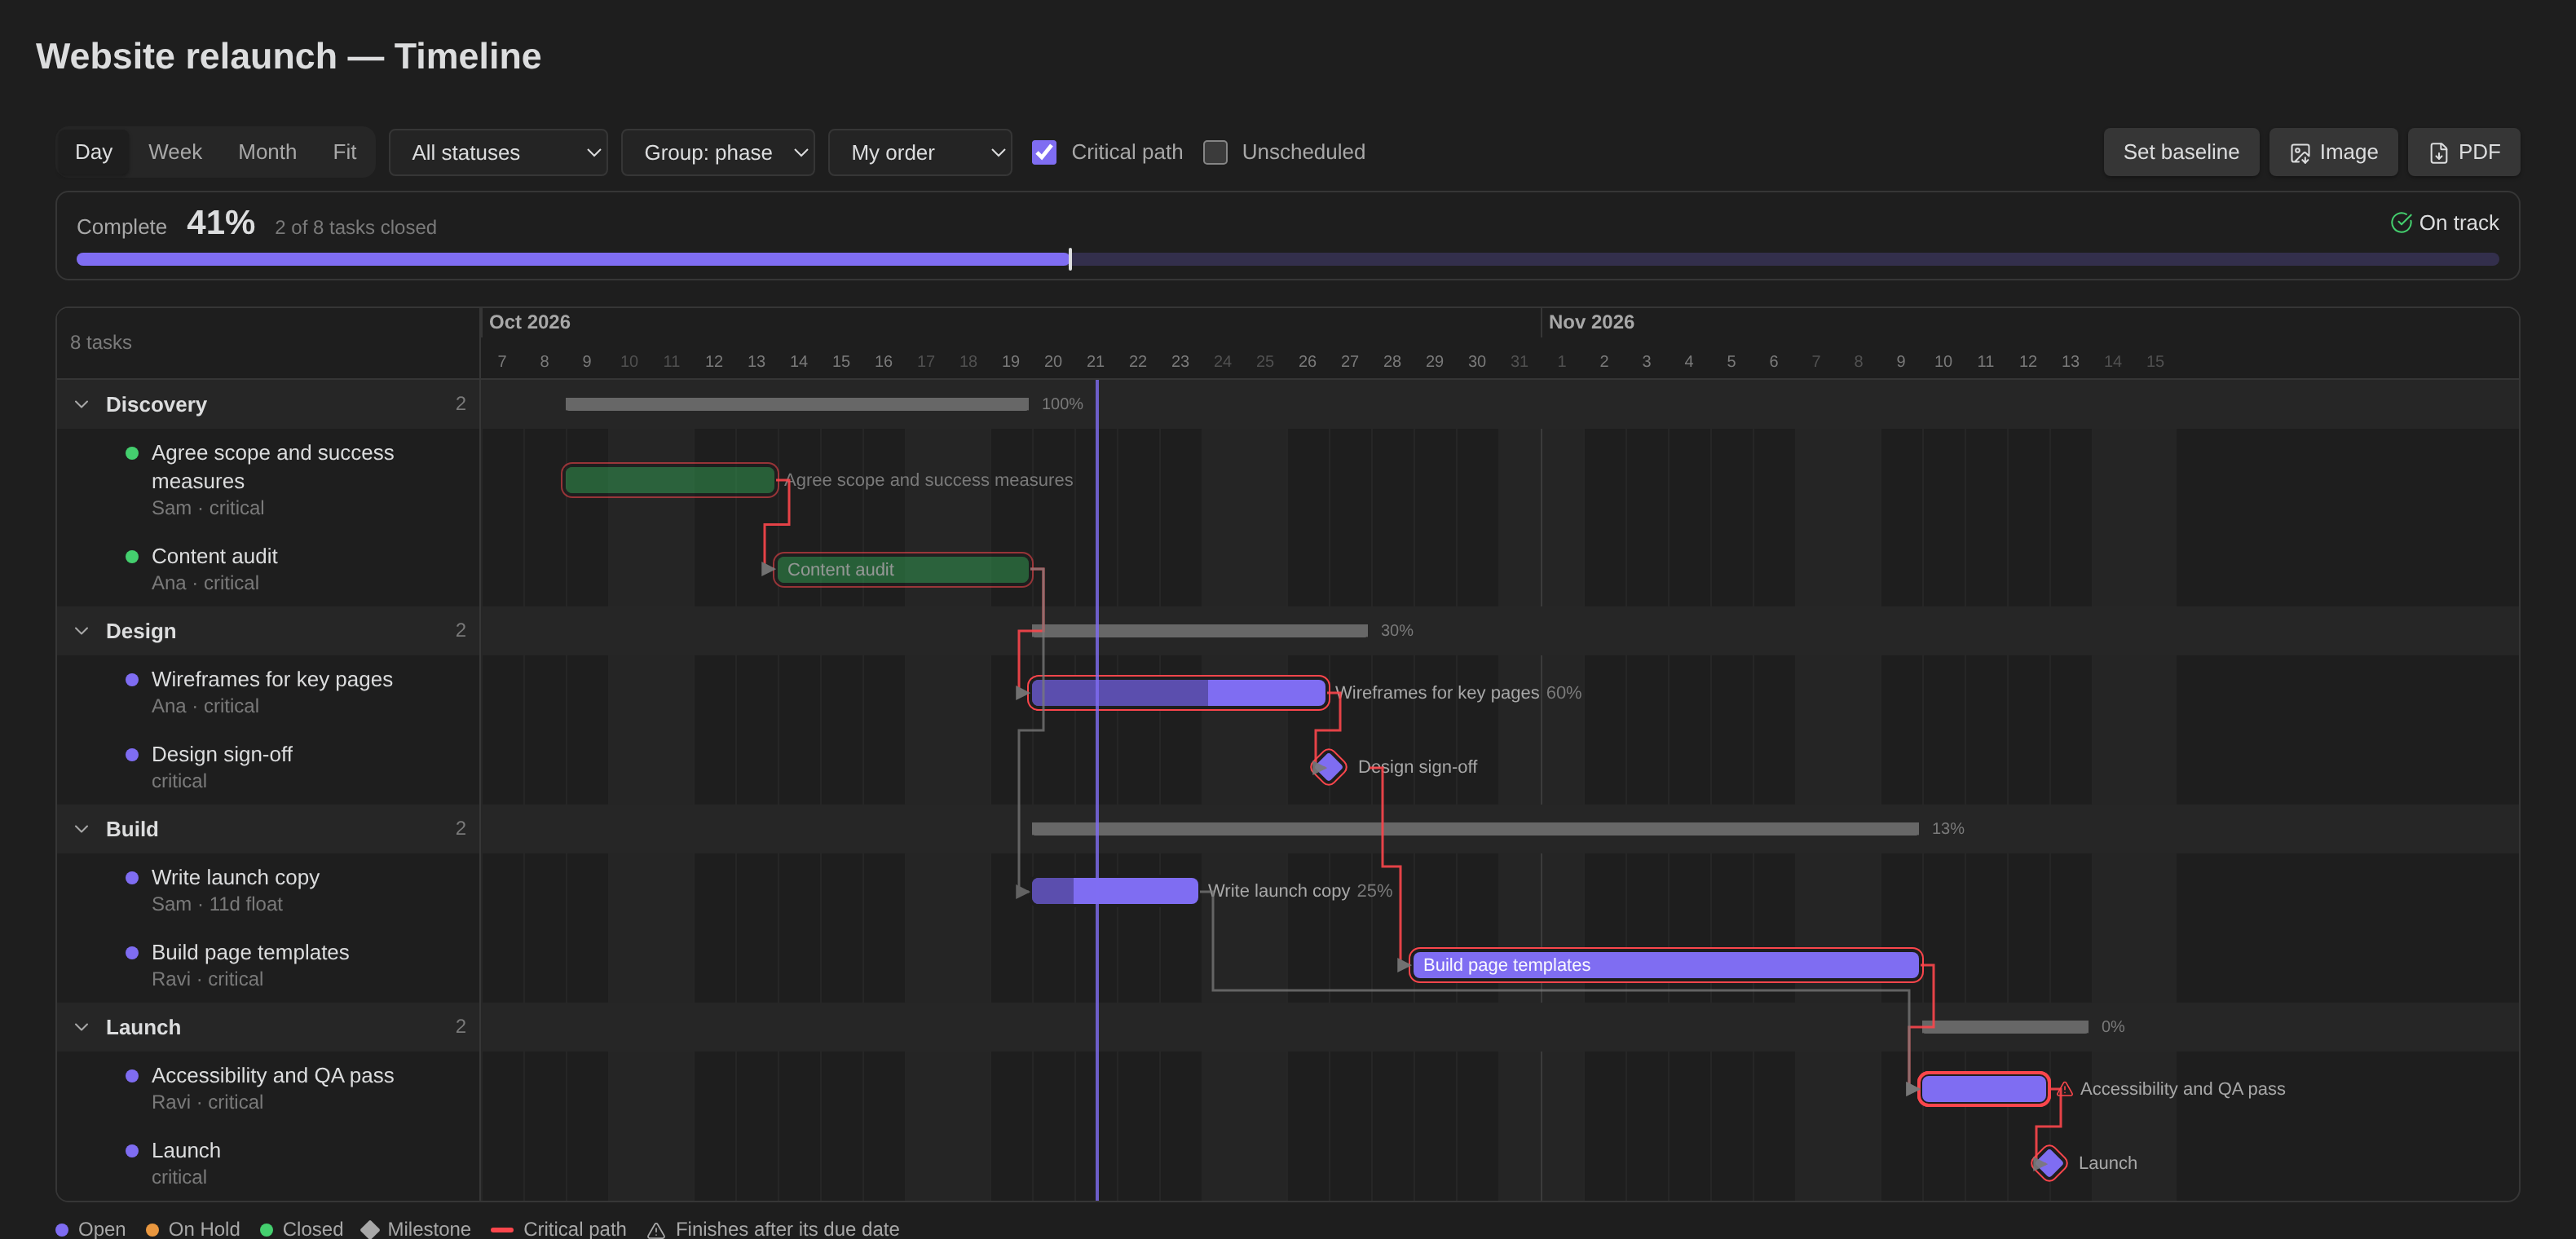Select the Launch task row labelled critical

(268, 1163)
